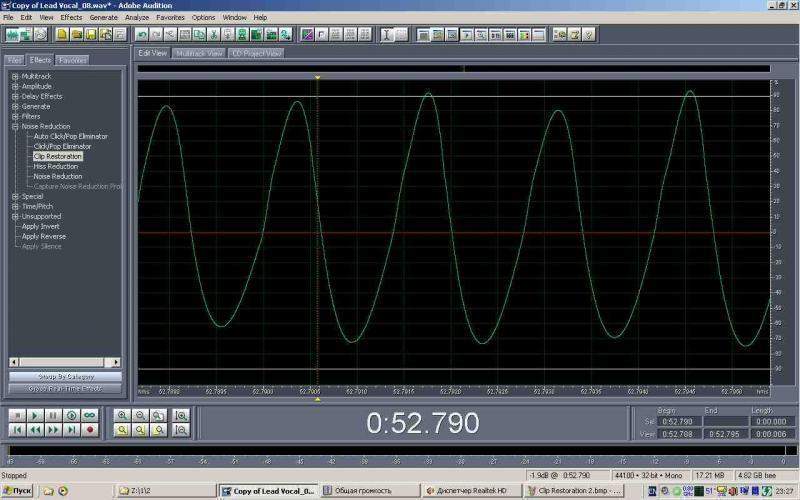Viewport: 800px width, 500px height.
Task: Expand the Amplitude effects group
Action: coord(15,87)
